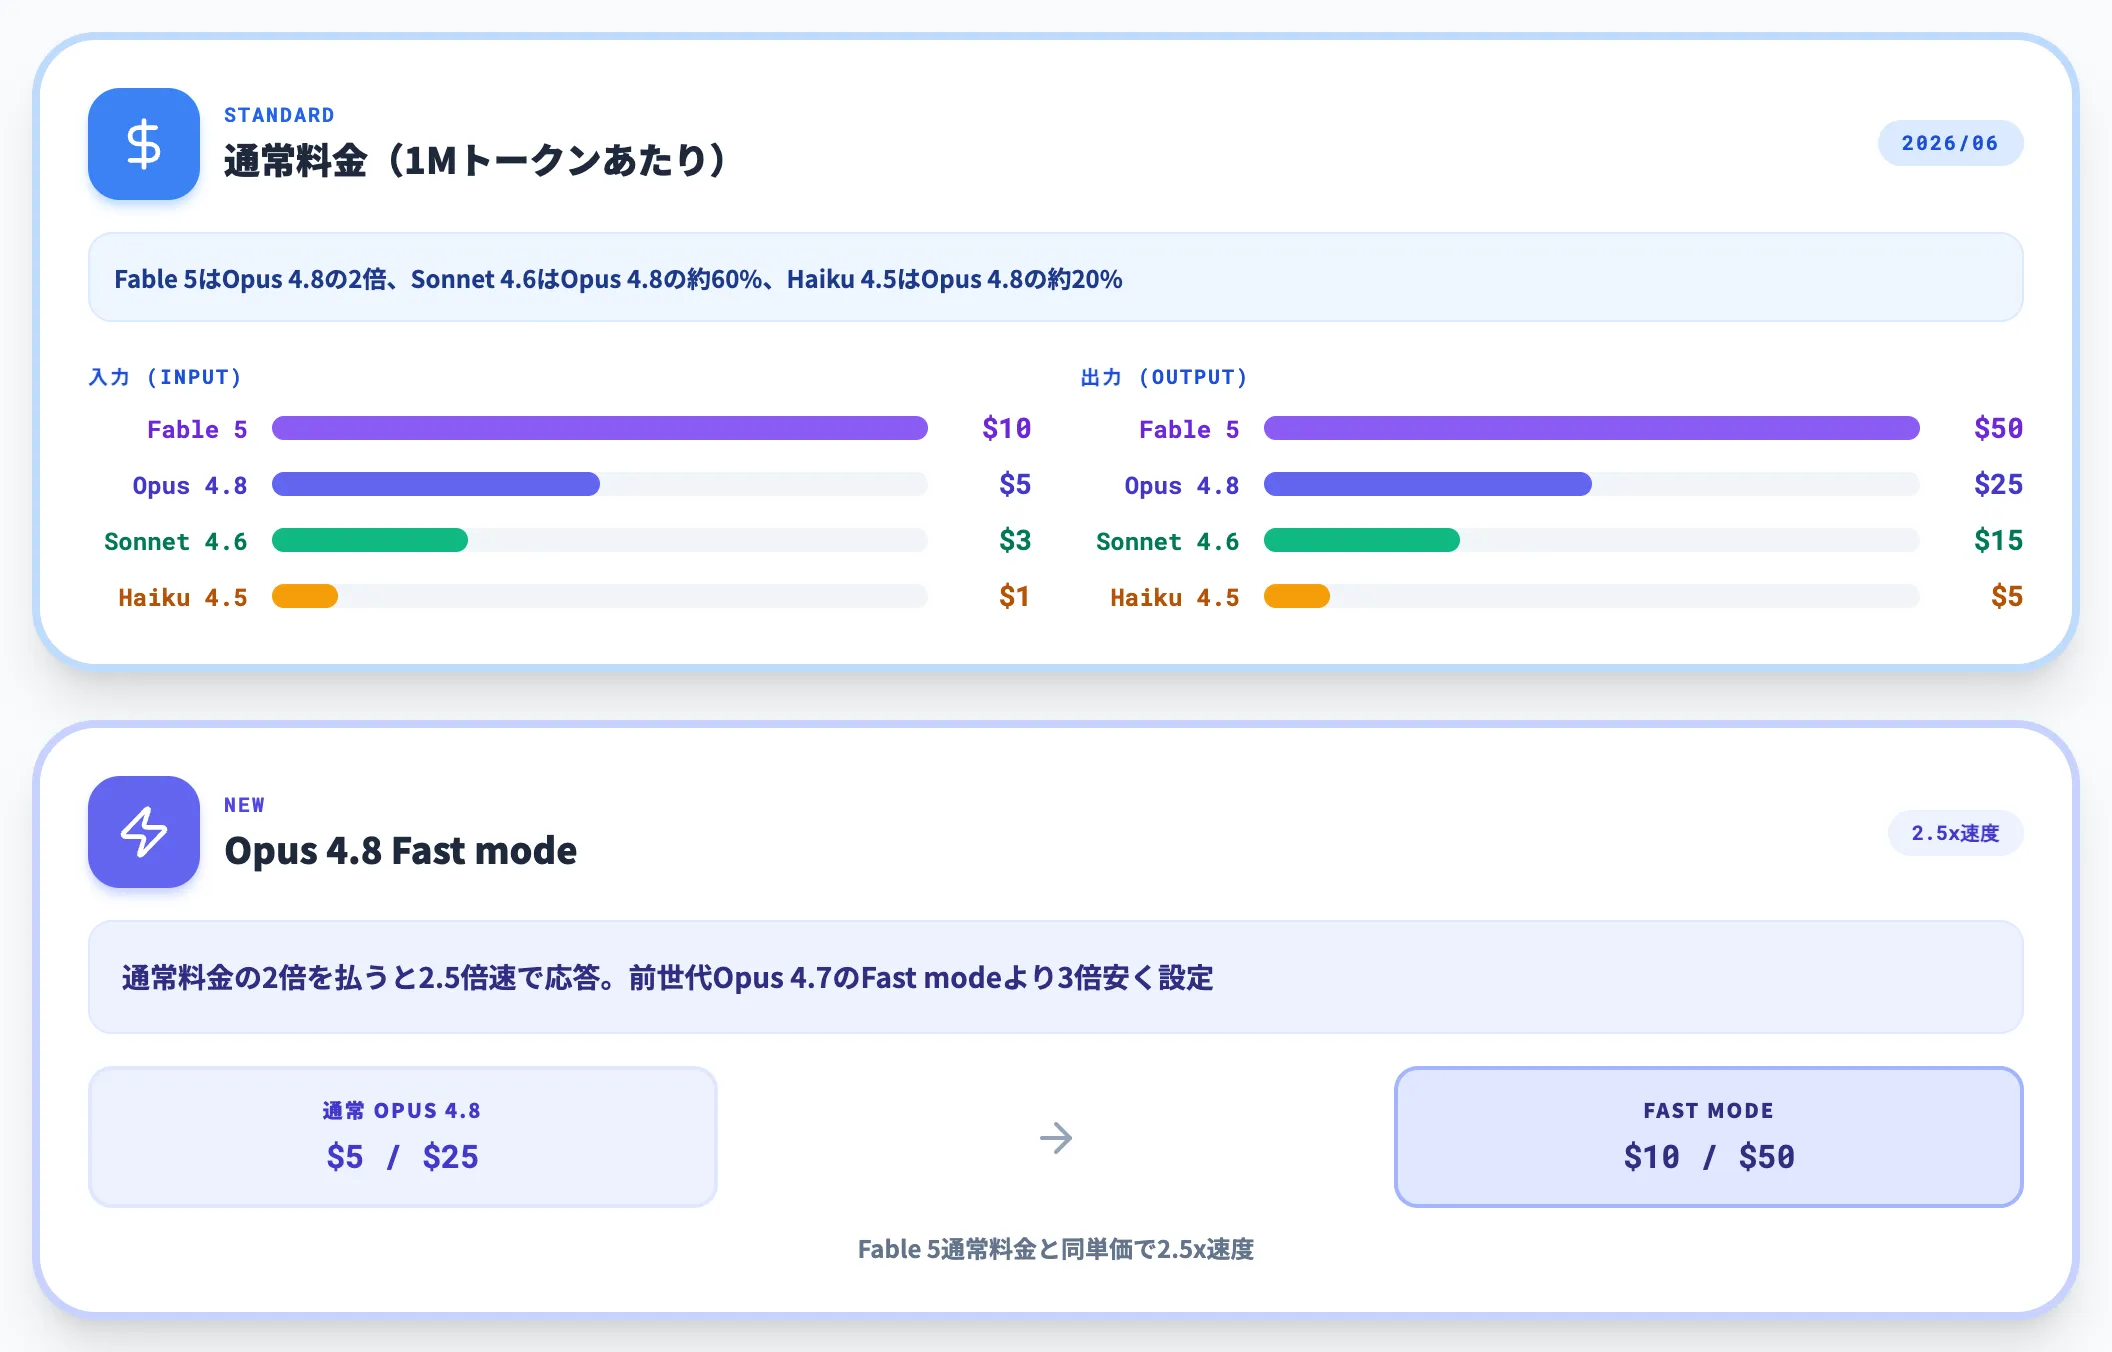
Task: Click the 通常料金（1Mトークンあたり） heading
Action: (475, 160)
